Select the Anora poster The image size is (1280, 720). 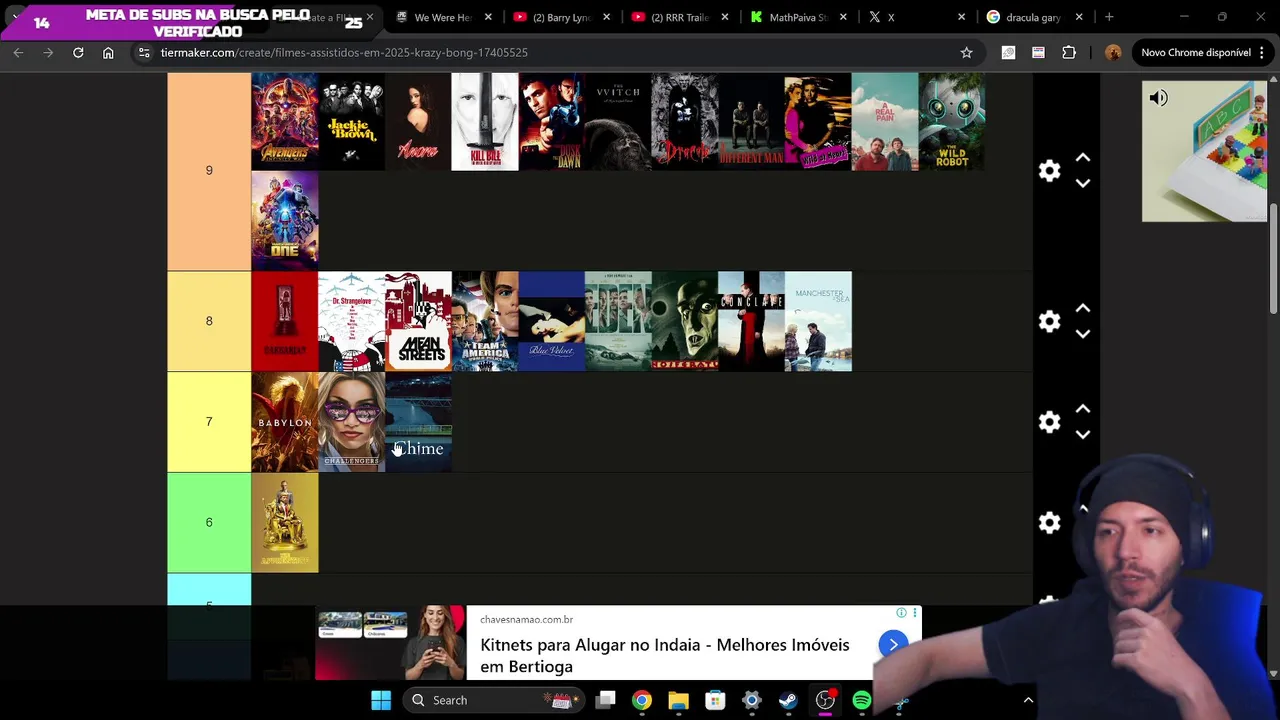(418, 121)
